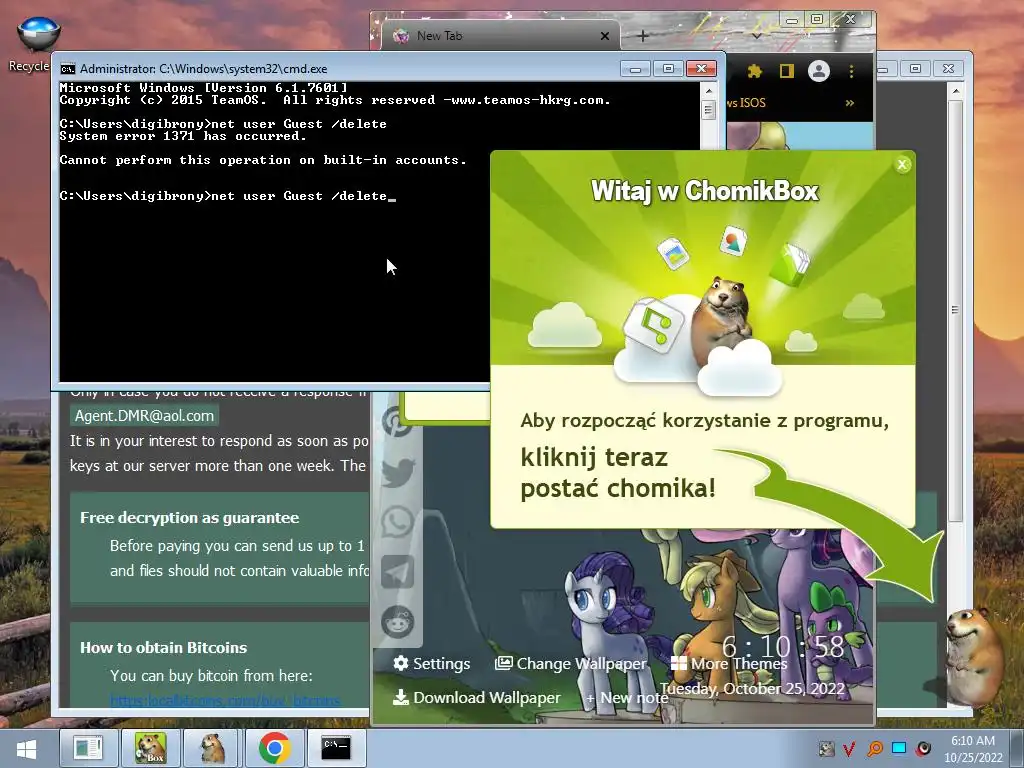Image resolution: width=1024 pixels, height=768 pixels.
Task: Add a New note
Action: coord(626,697)
